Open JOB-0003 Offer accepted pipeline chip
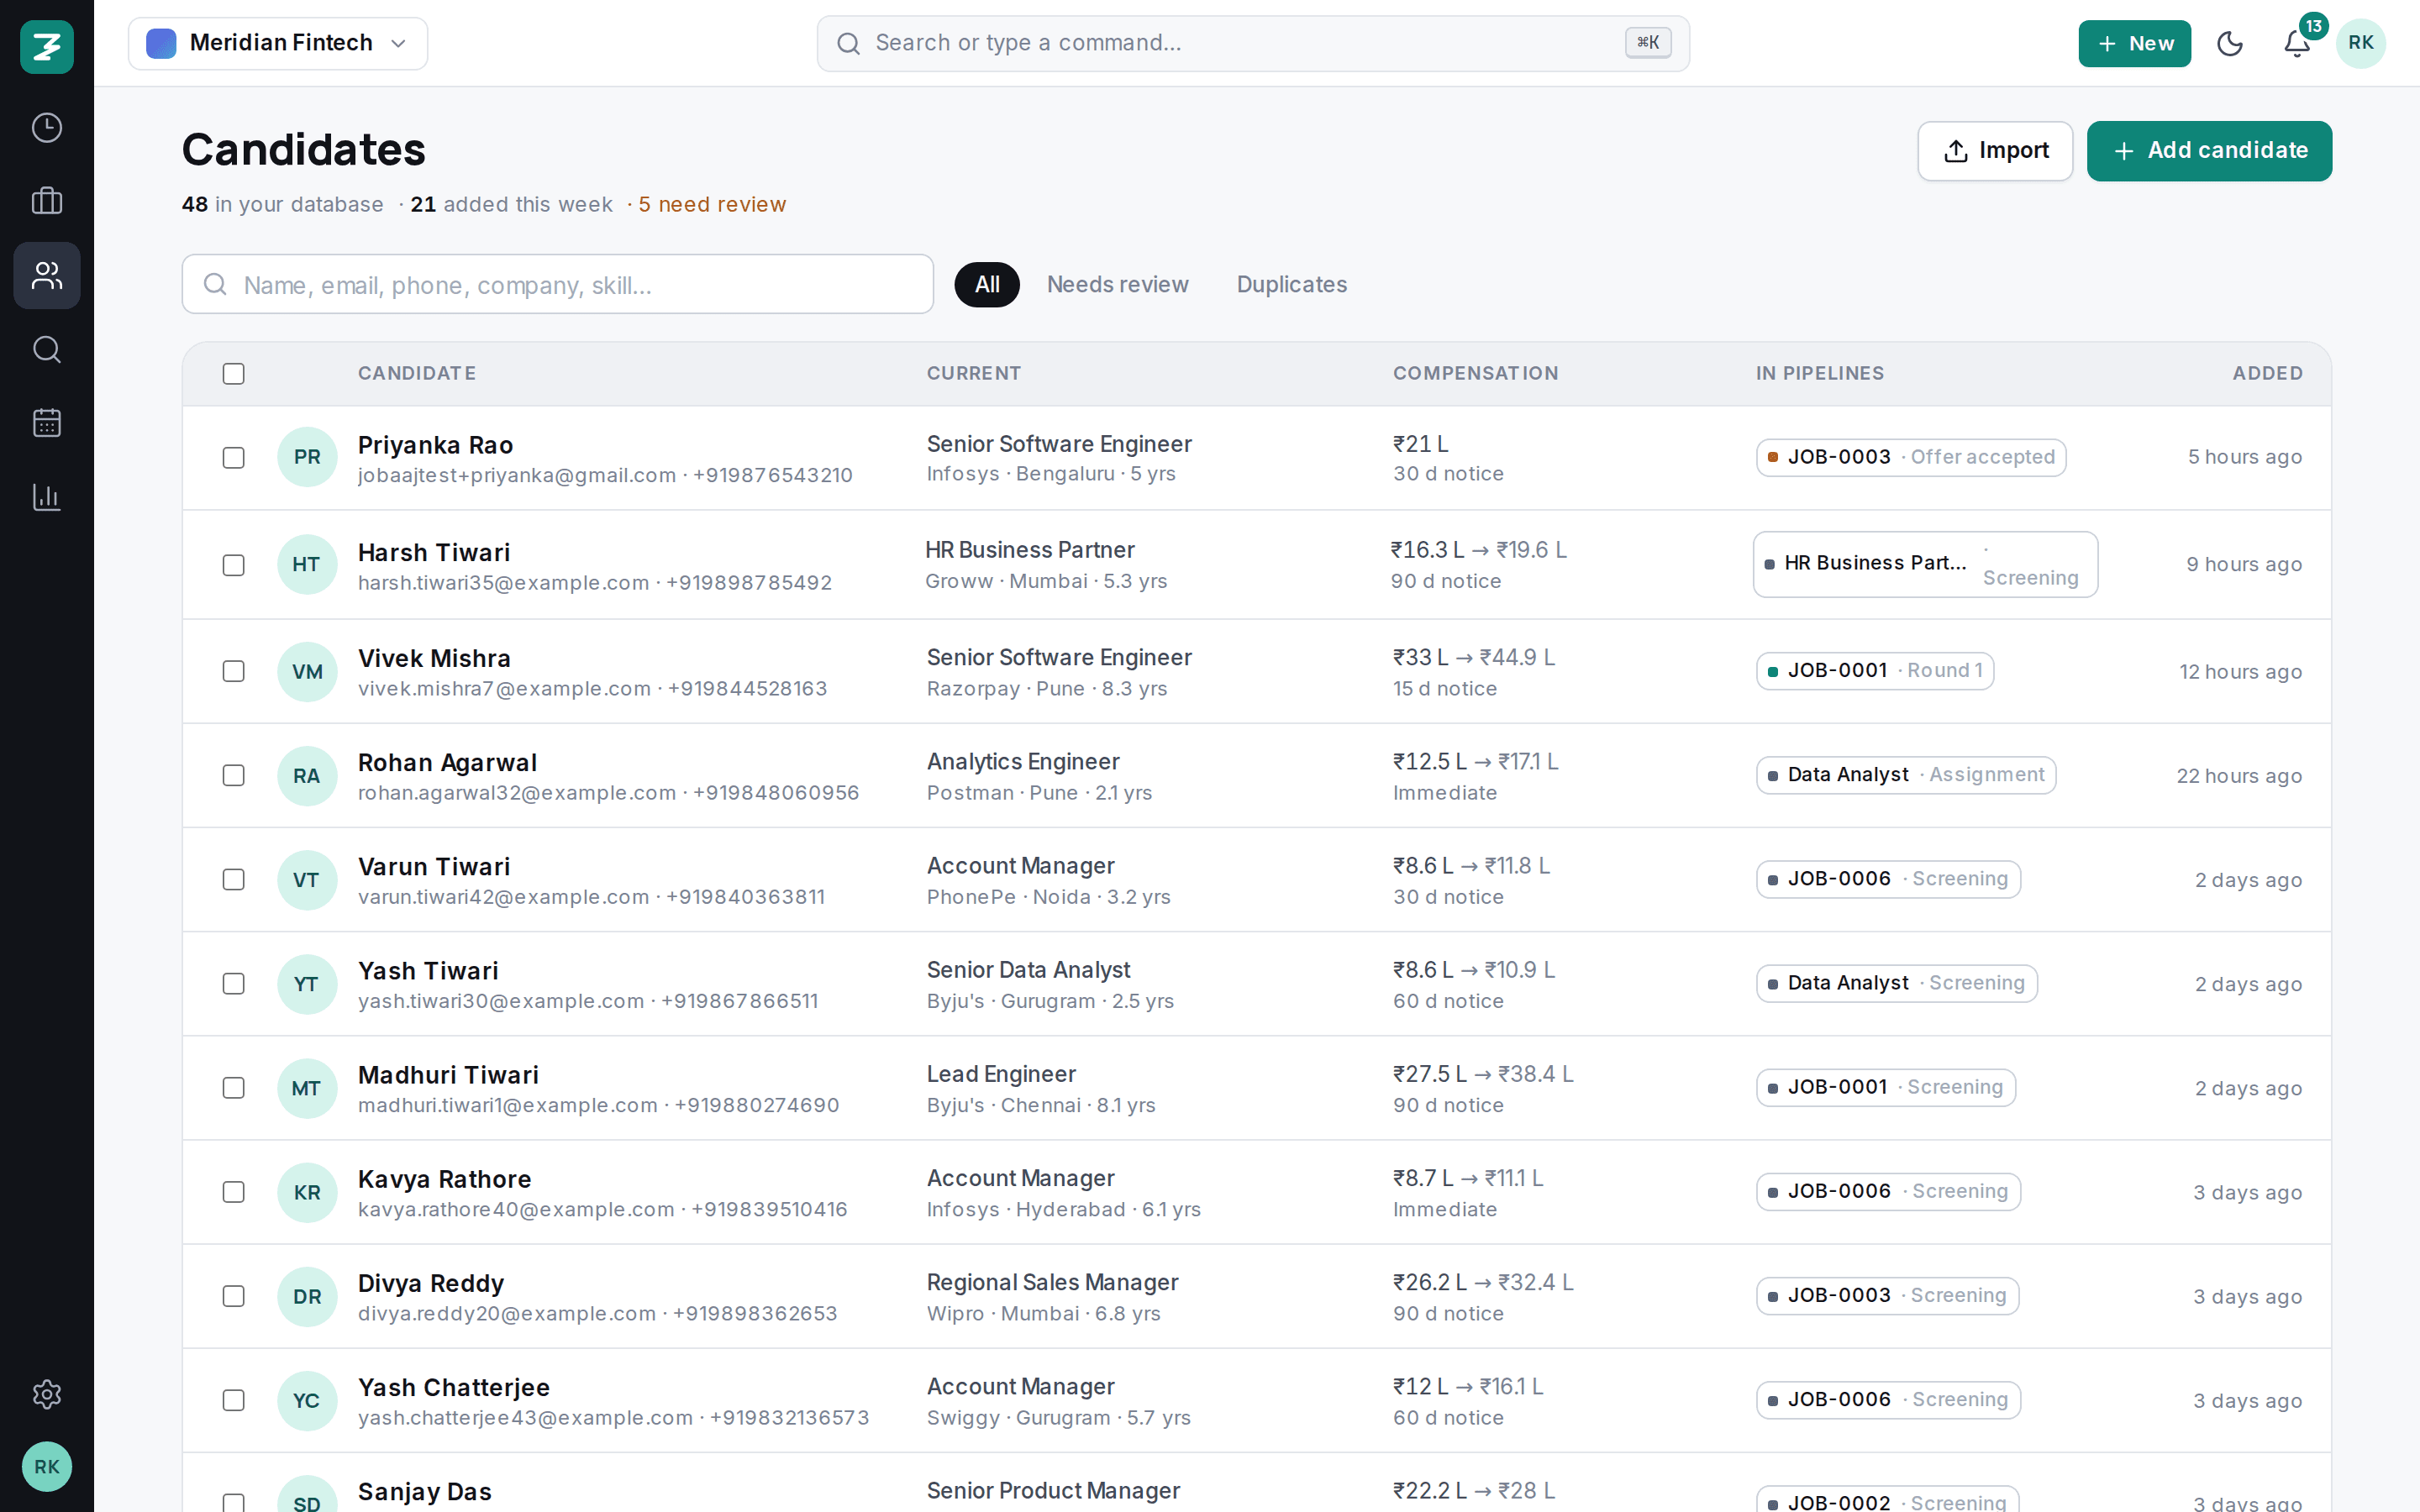Image resolution: width=2420 pixels, height=1512 pixels. [1911, 457]
